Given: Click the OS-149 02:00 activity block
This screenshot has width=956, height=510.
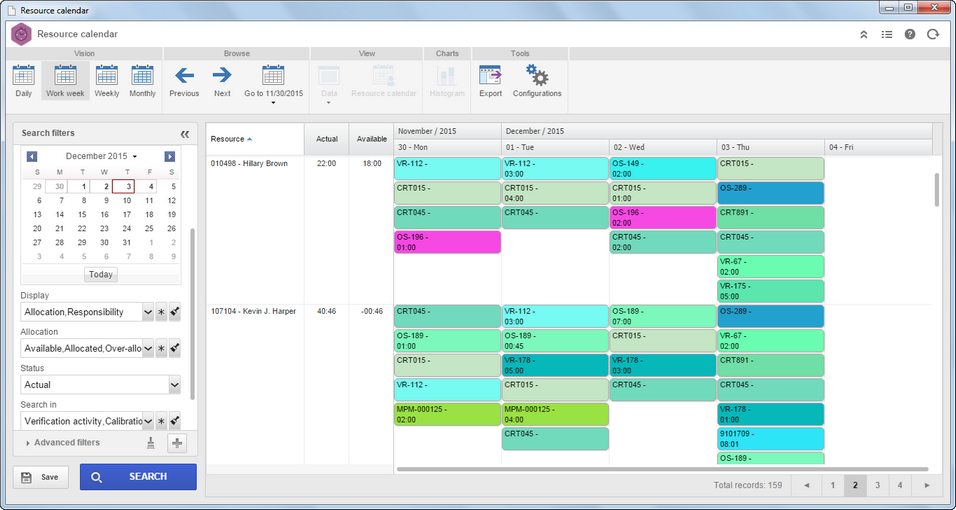Looking at the screenshot, I should pyautogui.click(x=663, y=168).
